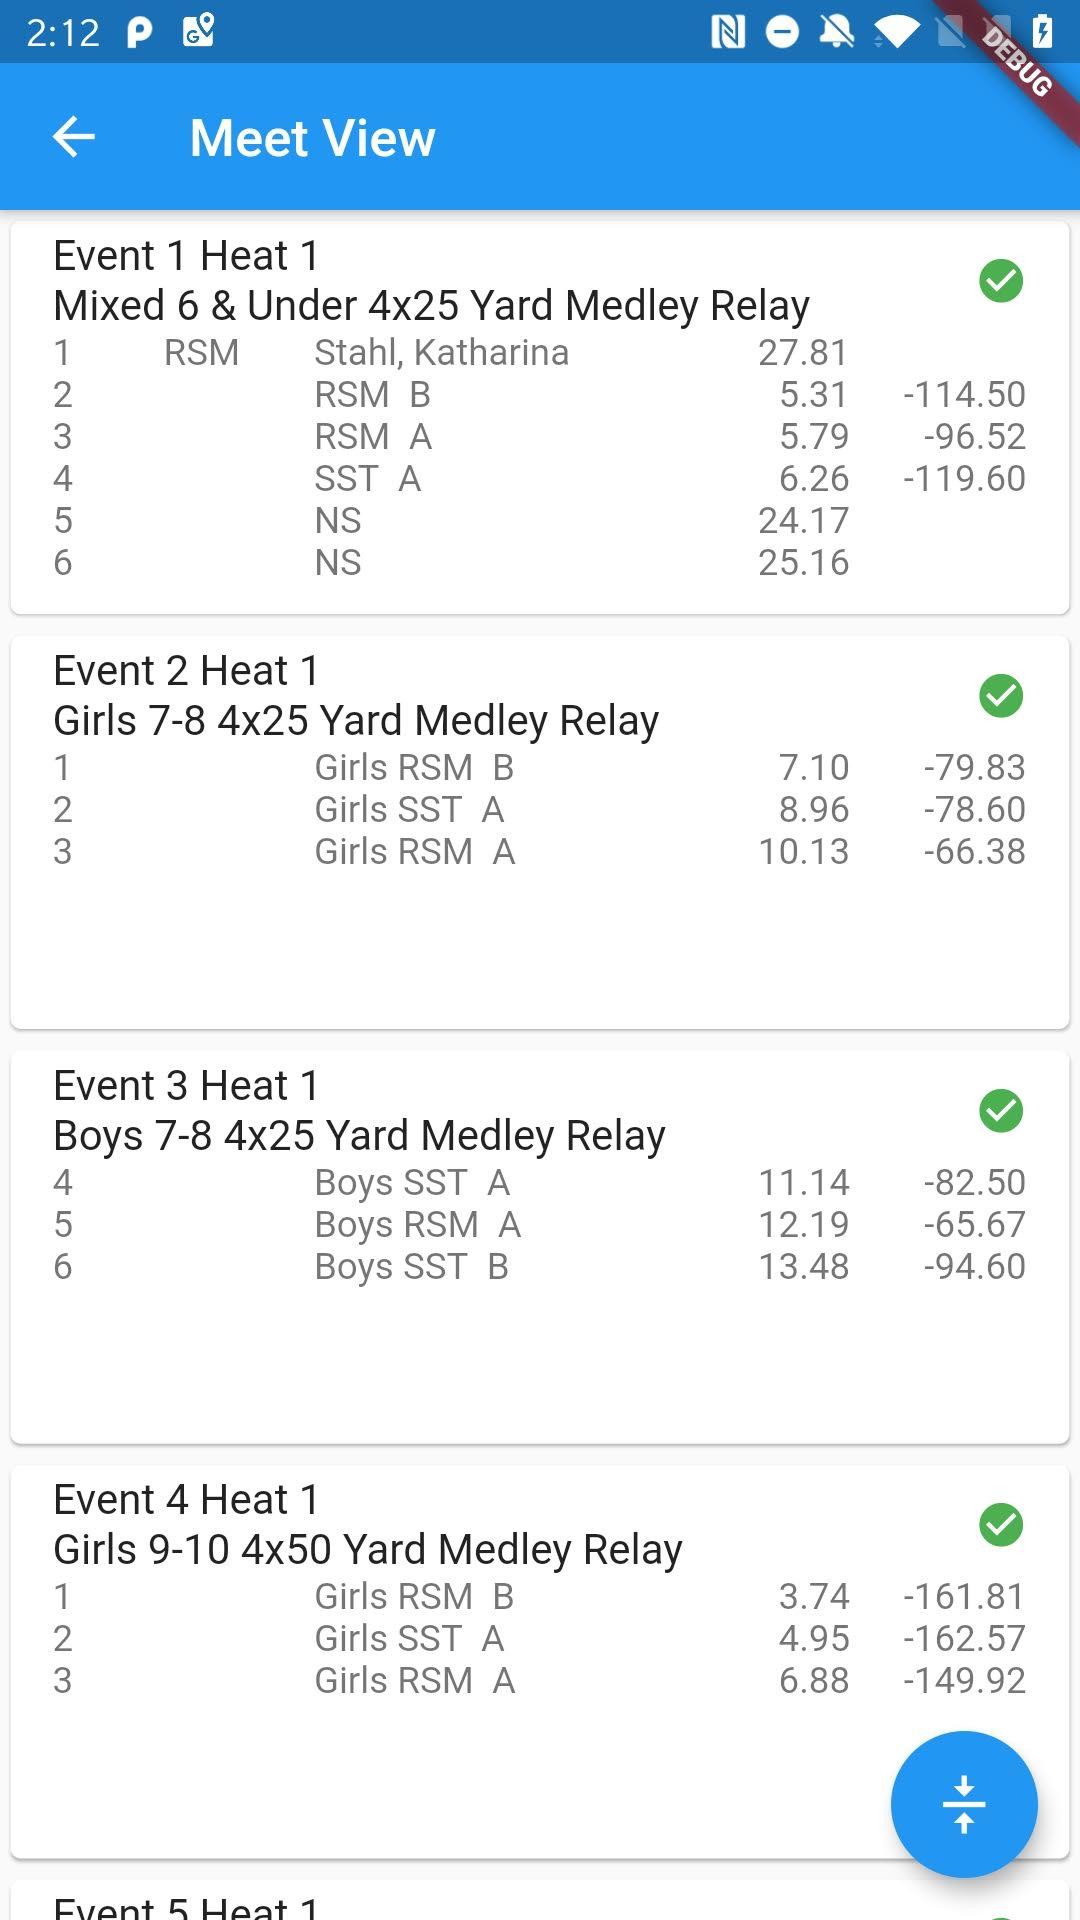Screen dimensions: 1080x1920
Task: Open Girls 7-8 4x25 Yard Medley Relay
Action: coord(356,720)
